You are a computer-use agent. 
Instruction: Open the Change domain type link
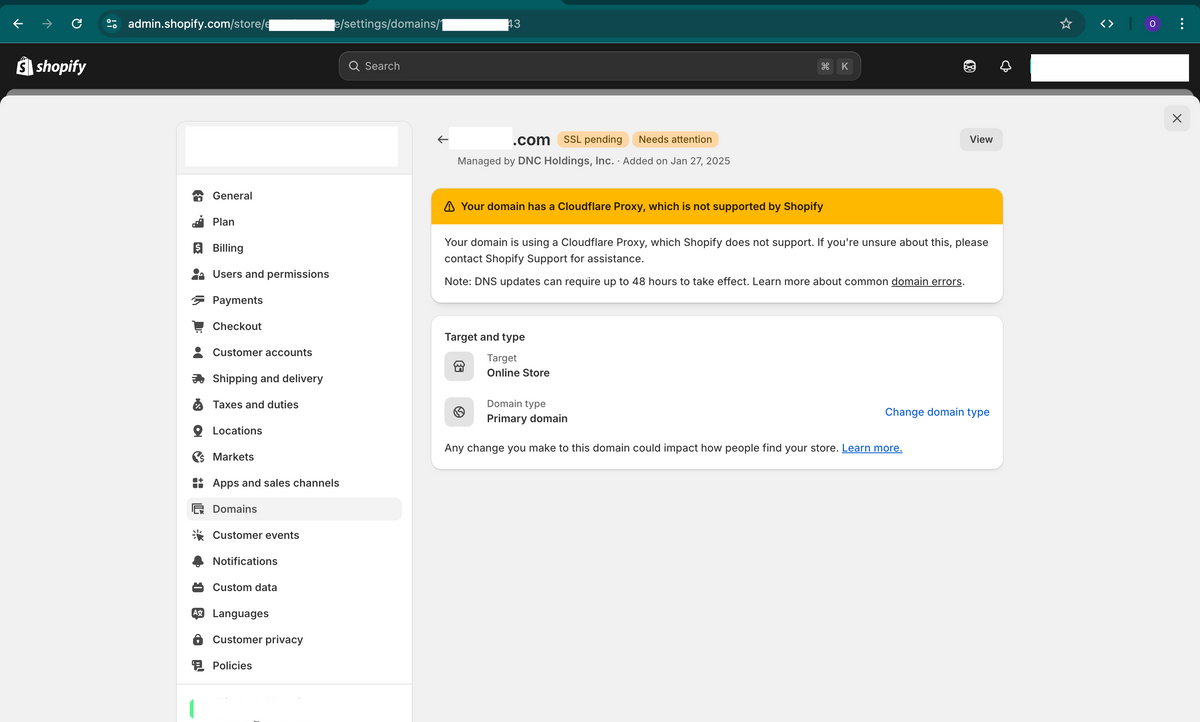point(937,411)
